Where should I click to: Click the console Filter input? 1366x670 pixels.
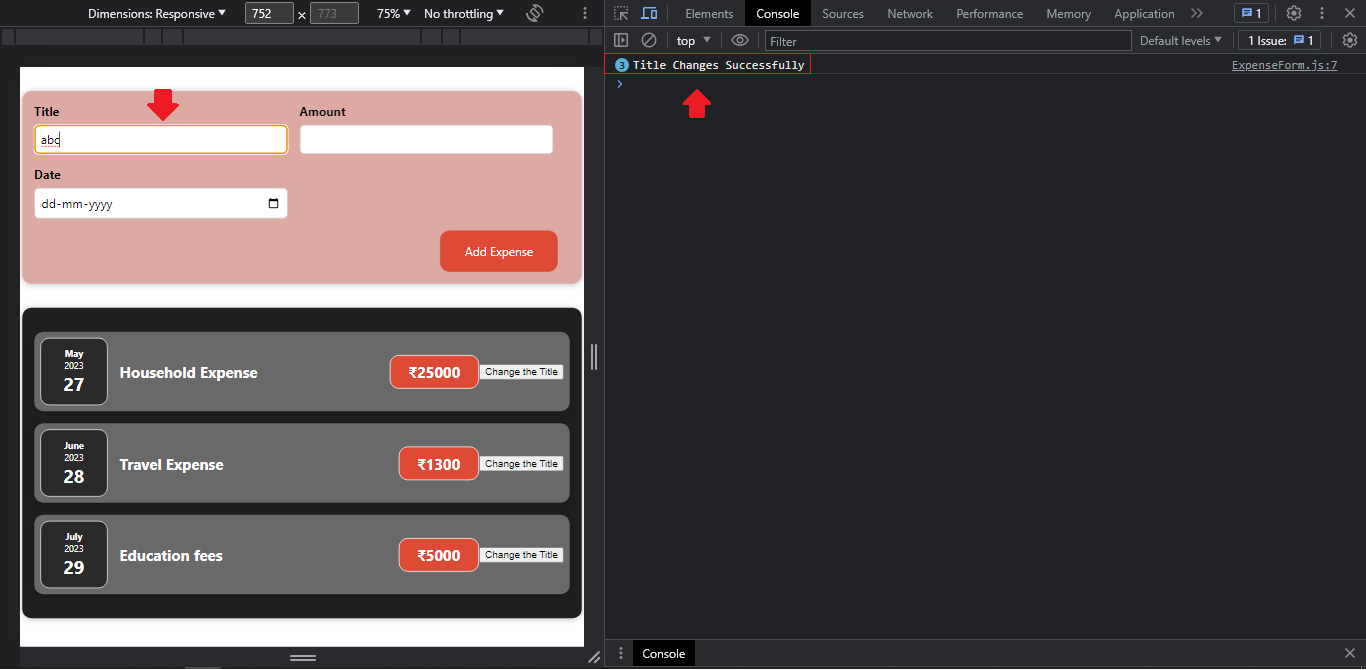[x=948, y=41]
